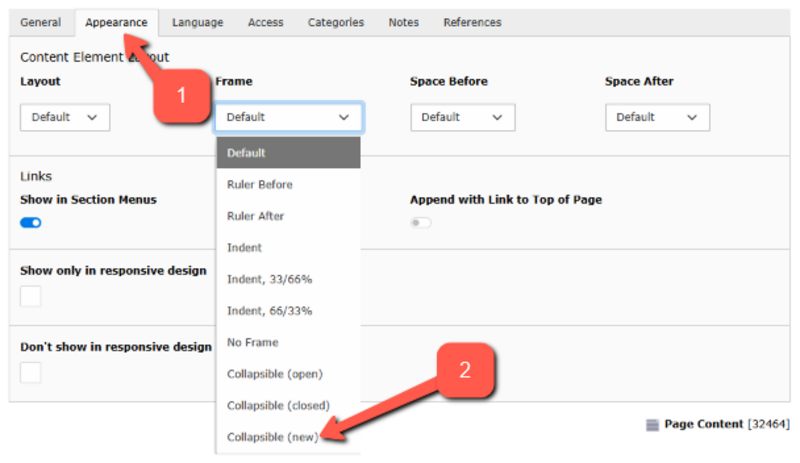Collapse the open Frame dropdown
The image size is (800, 463).
coord(288,117)
